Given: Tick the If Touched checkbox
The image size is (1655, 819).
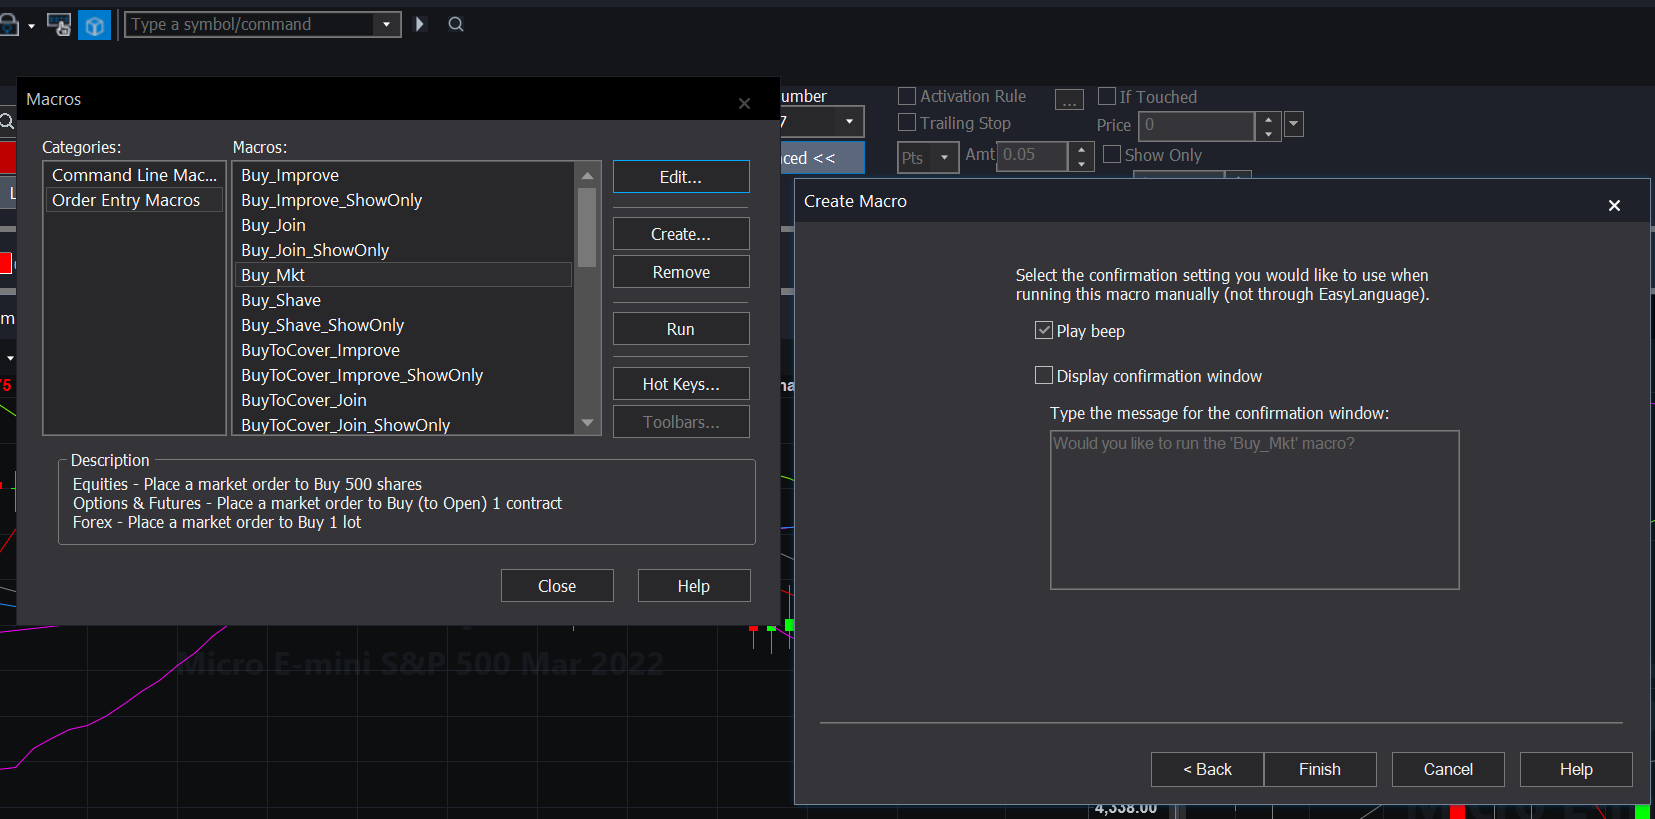Looking at the screenshot, I should pos(1107,96).
